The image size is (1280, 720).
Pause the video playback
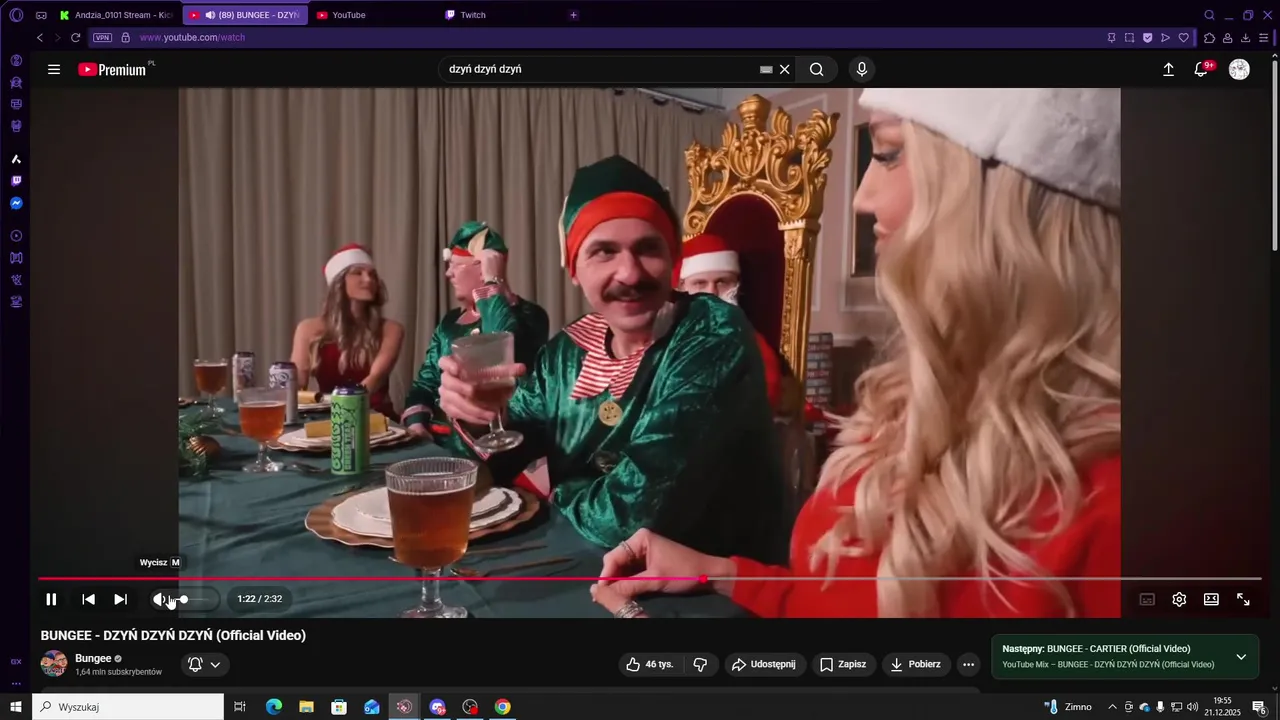(51, 599)
